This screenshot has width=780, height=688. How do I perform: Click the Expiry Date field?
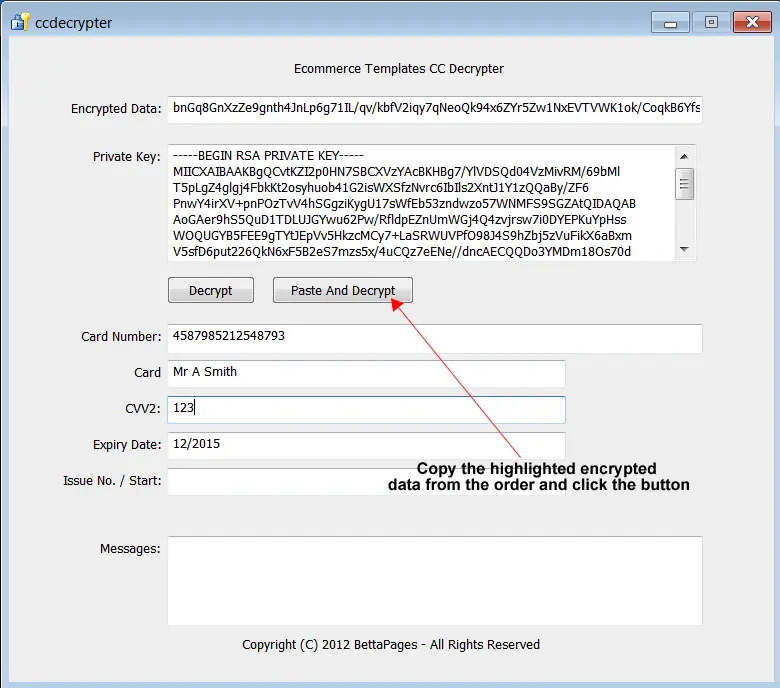pos(366,445)
